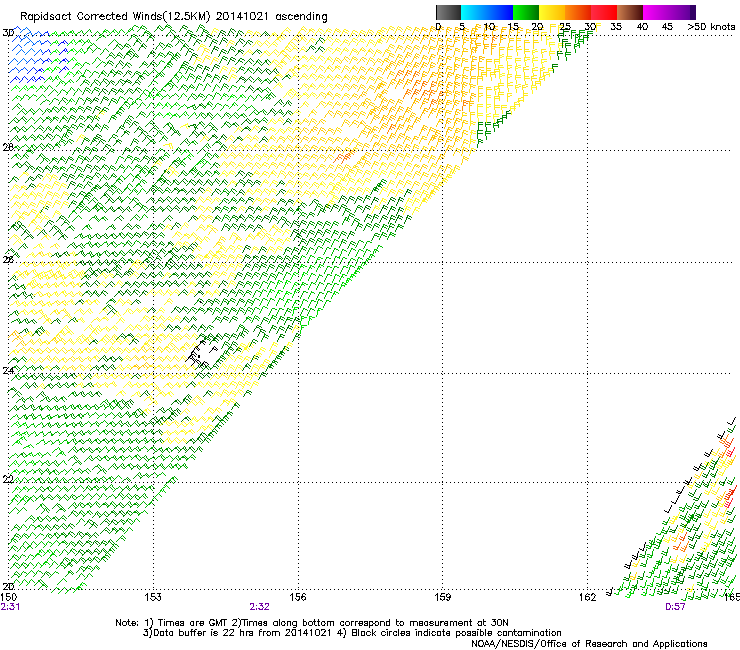Select the red 30-35 knots legend swatch
740x650 pixels.
pos(604,12)
